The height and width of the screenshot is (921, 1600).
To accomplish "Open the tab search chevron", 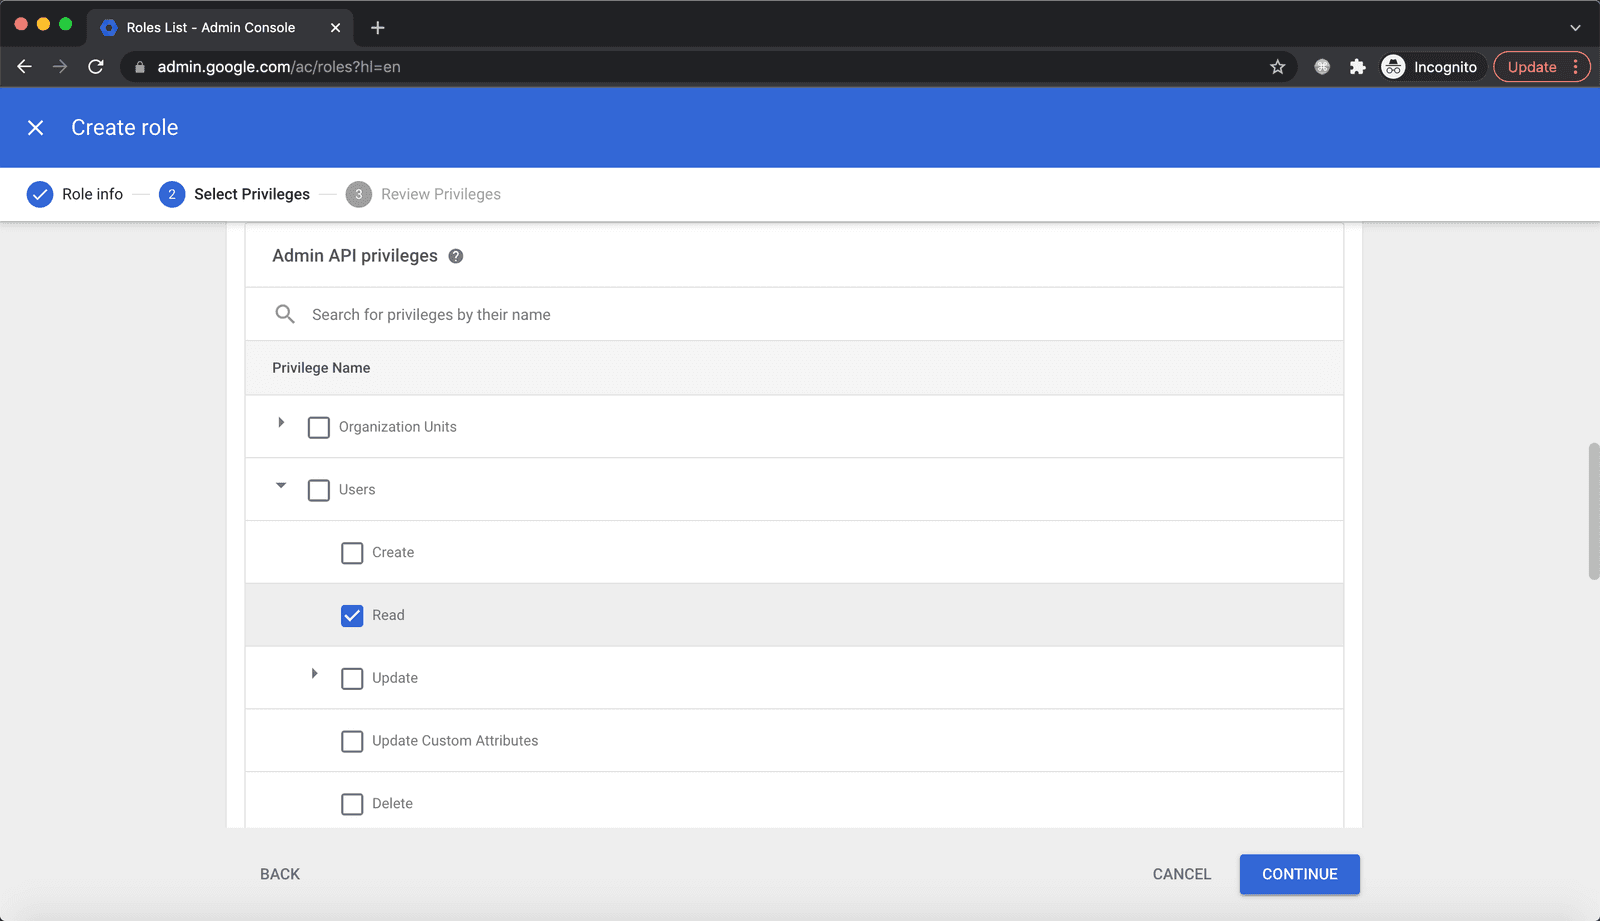I will point(1575,28).
